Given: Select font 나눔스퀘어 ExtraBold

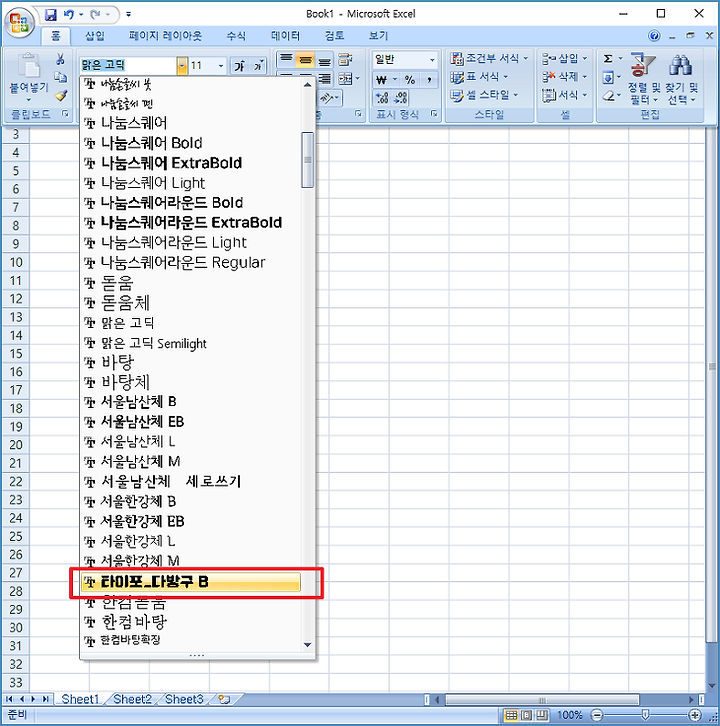Looking at the screenshot, I should [190, 163].
